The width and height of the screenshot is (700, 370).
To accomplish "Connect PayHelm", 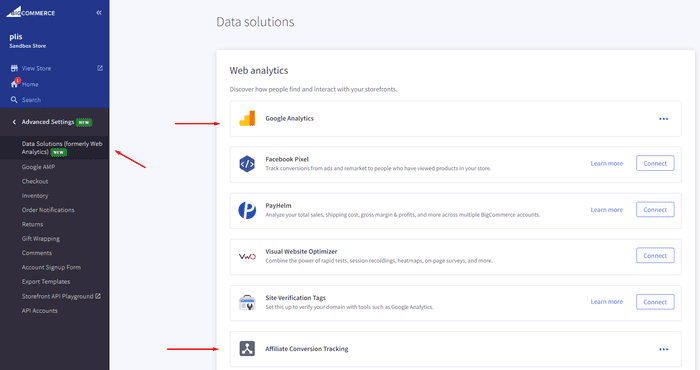I will coord(655,209).
